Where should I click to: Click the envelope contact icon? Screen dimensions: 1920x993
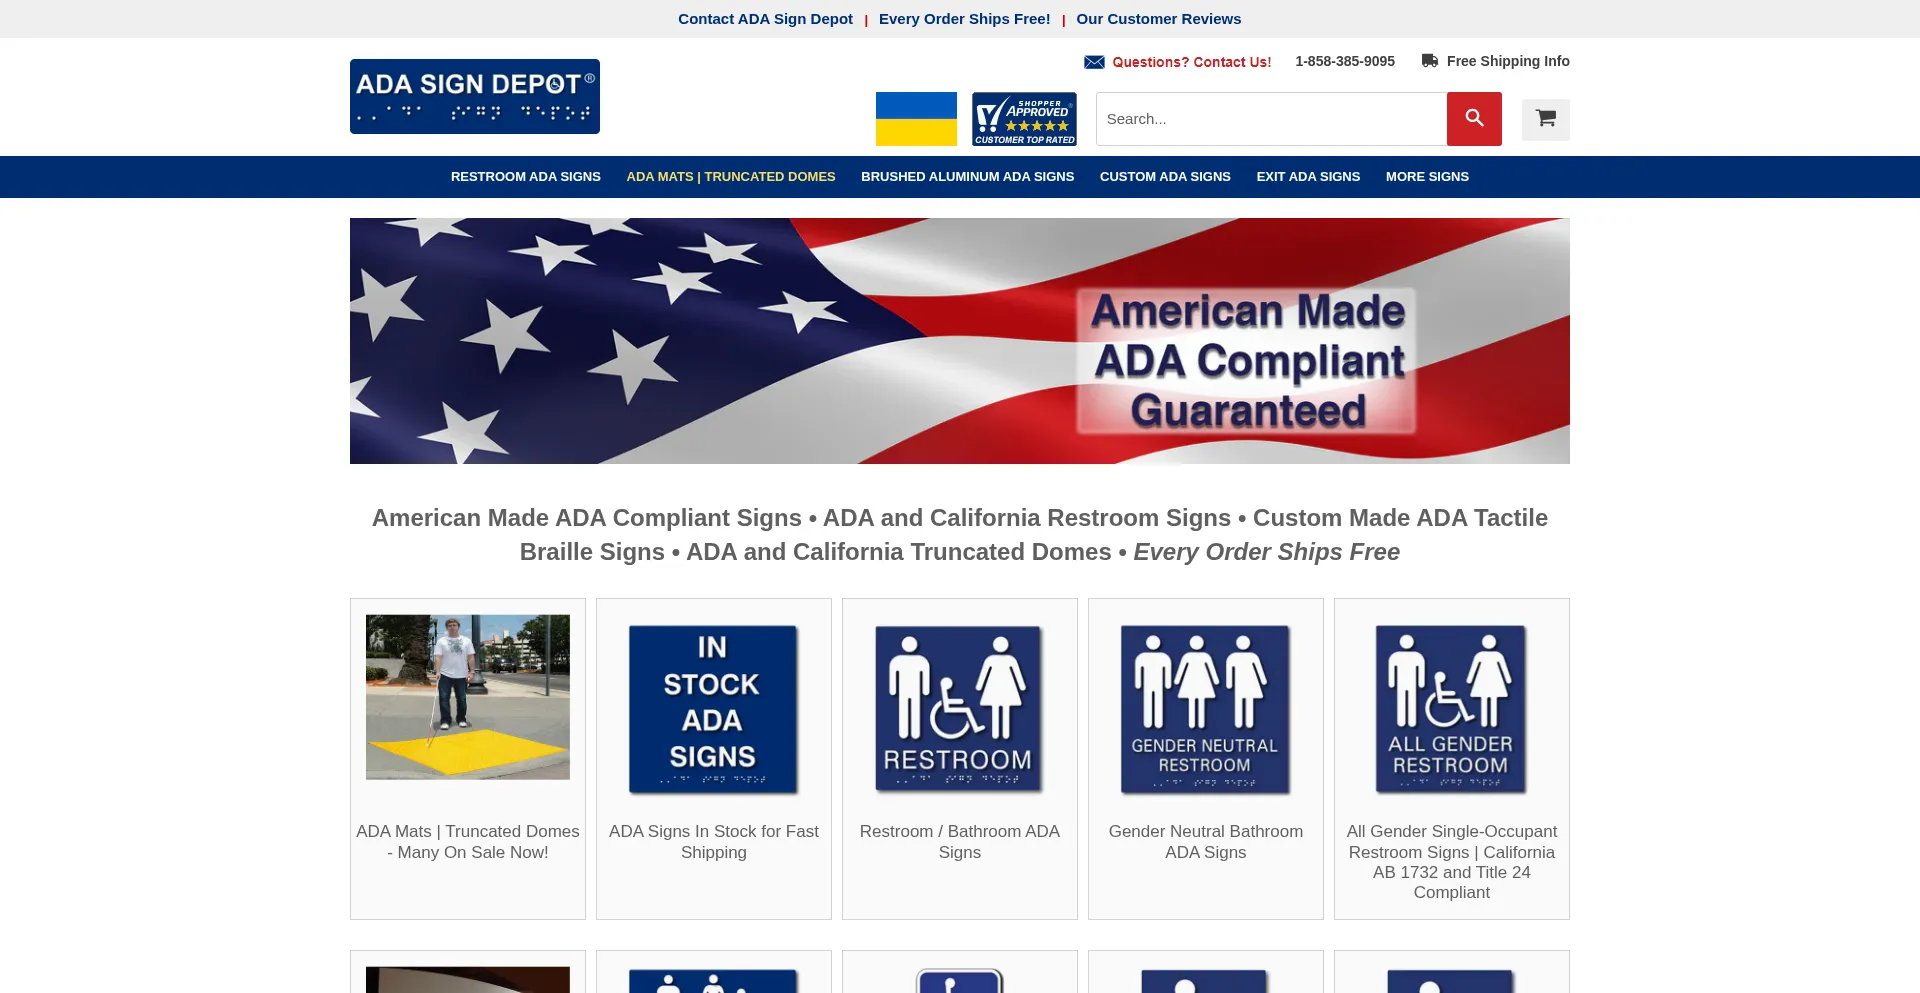(1094, 62)
